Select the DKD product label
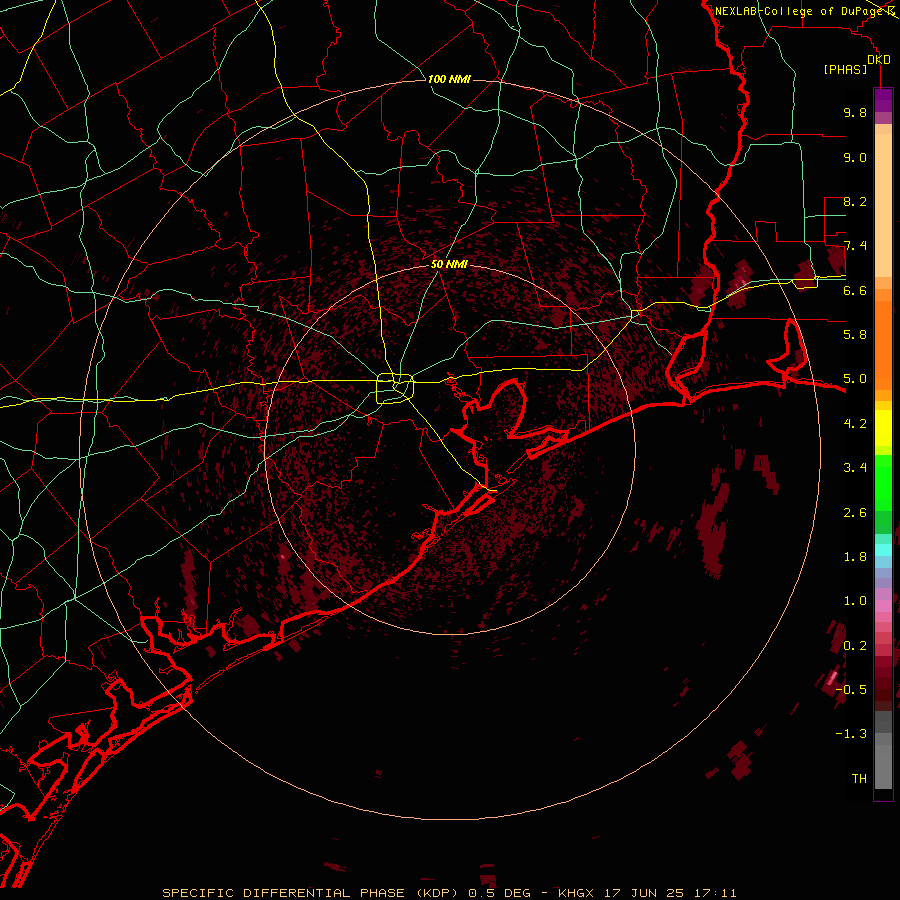The image size is (900, 900). tap(878, 60)
